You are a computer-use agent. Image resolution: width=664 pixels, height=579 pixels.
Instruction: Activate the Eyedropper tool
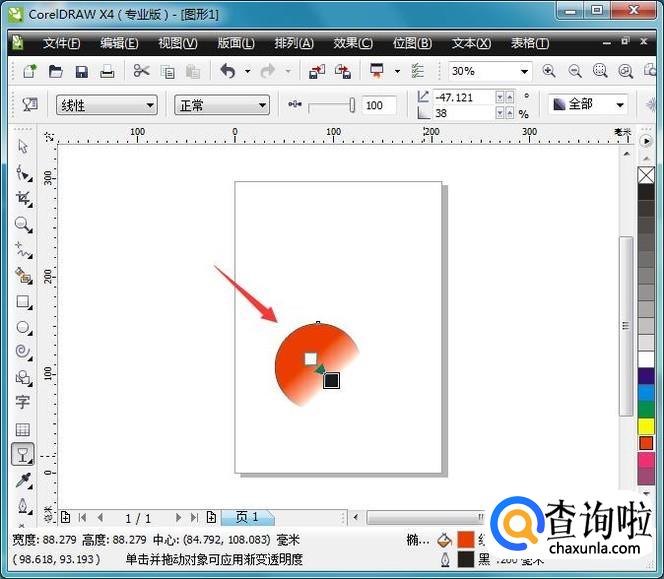(x=22, y=481)
